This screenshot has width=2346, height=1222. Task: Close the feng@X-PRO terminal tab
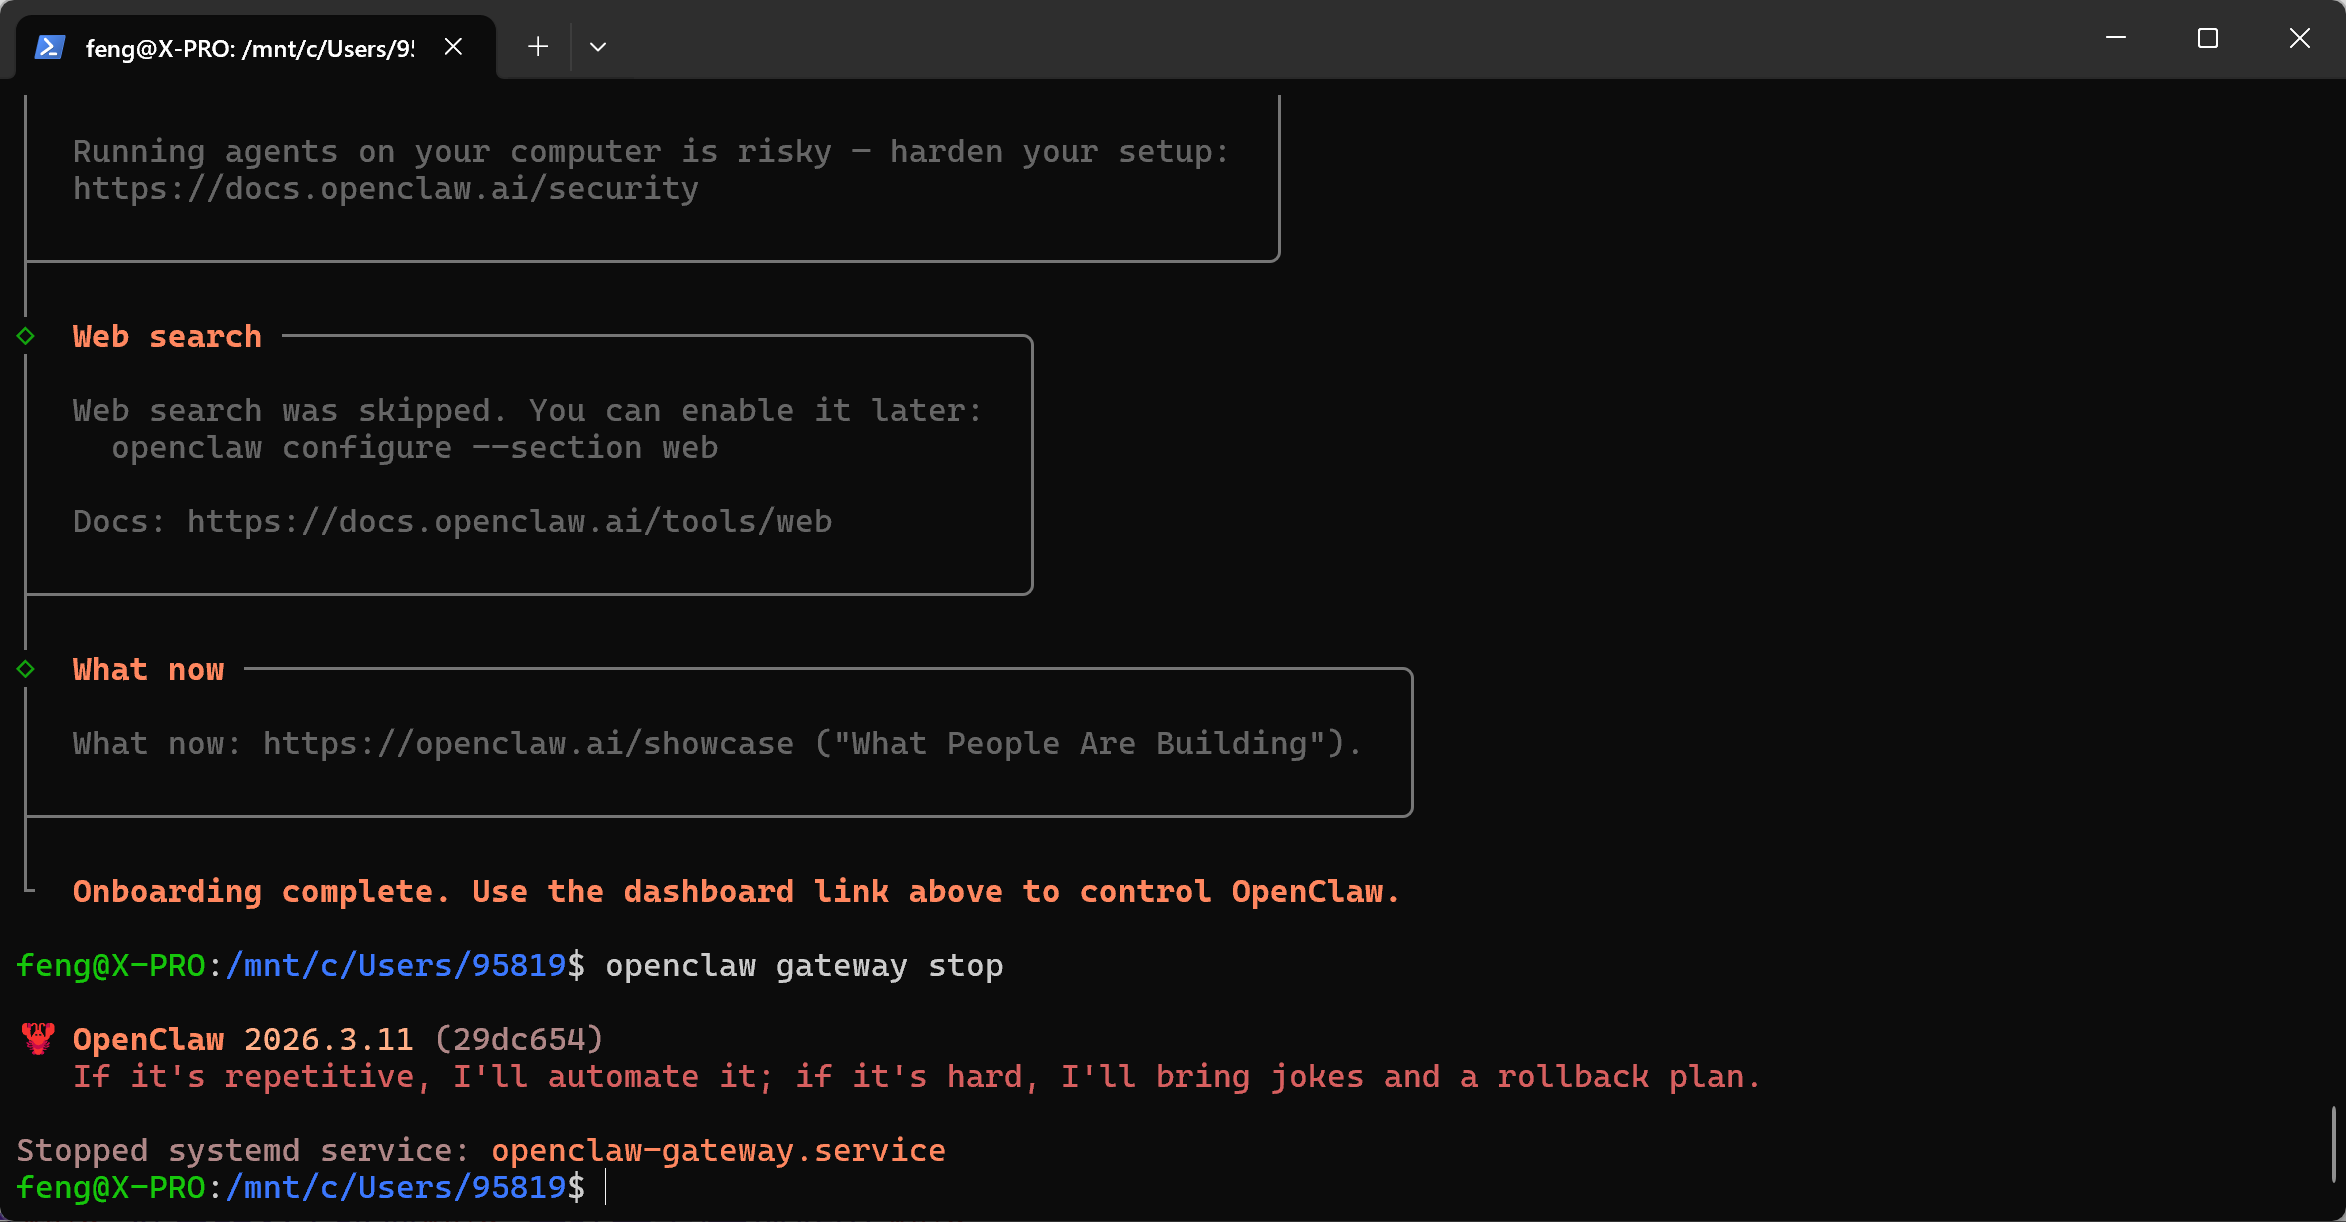[453, 47]
